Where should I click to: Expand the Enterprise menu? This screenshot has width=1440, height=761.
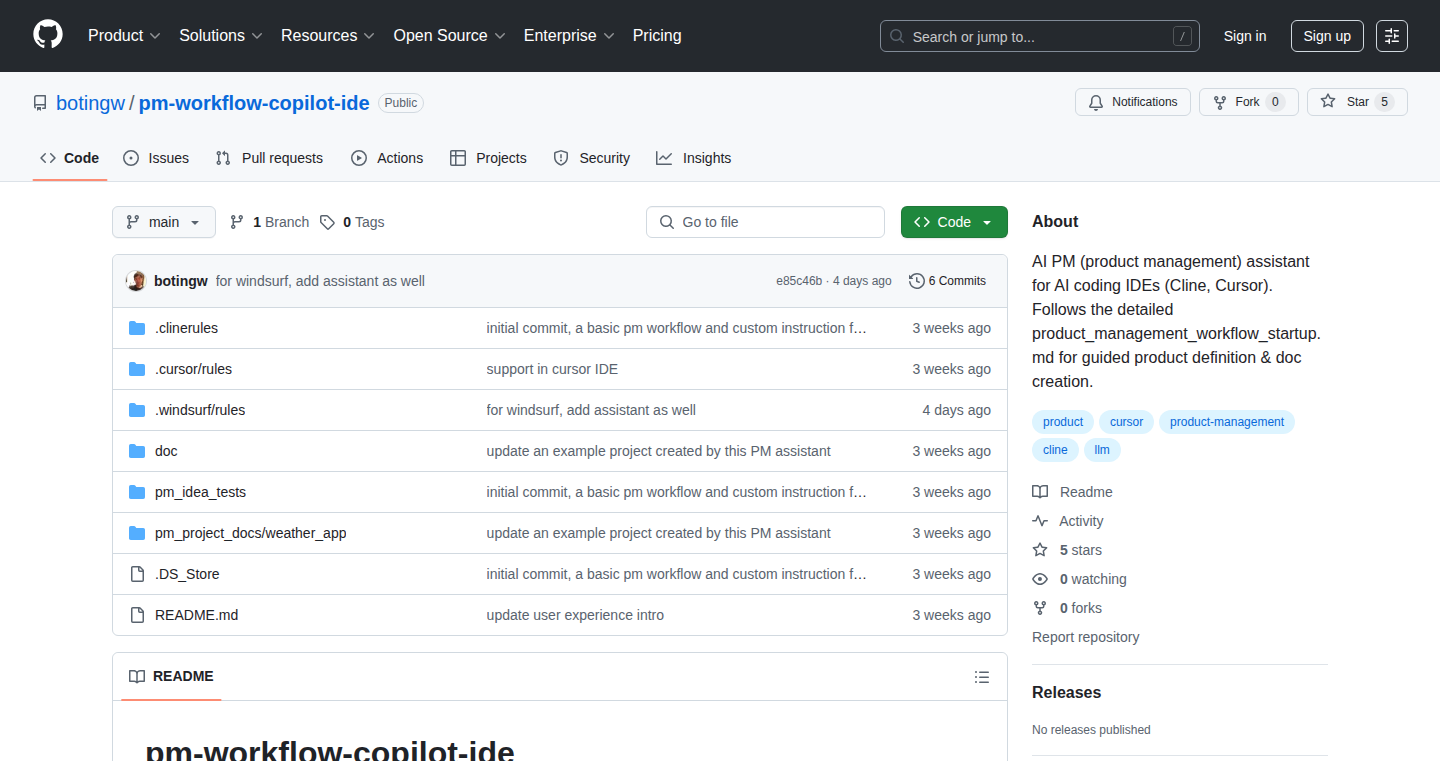569,35
